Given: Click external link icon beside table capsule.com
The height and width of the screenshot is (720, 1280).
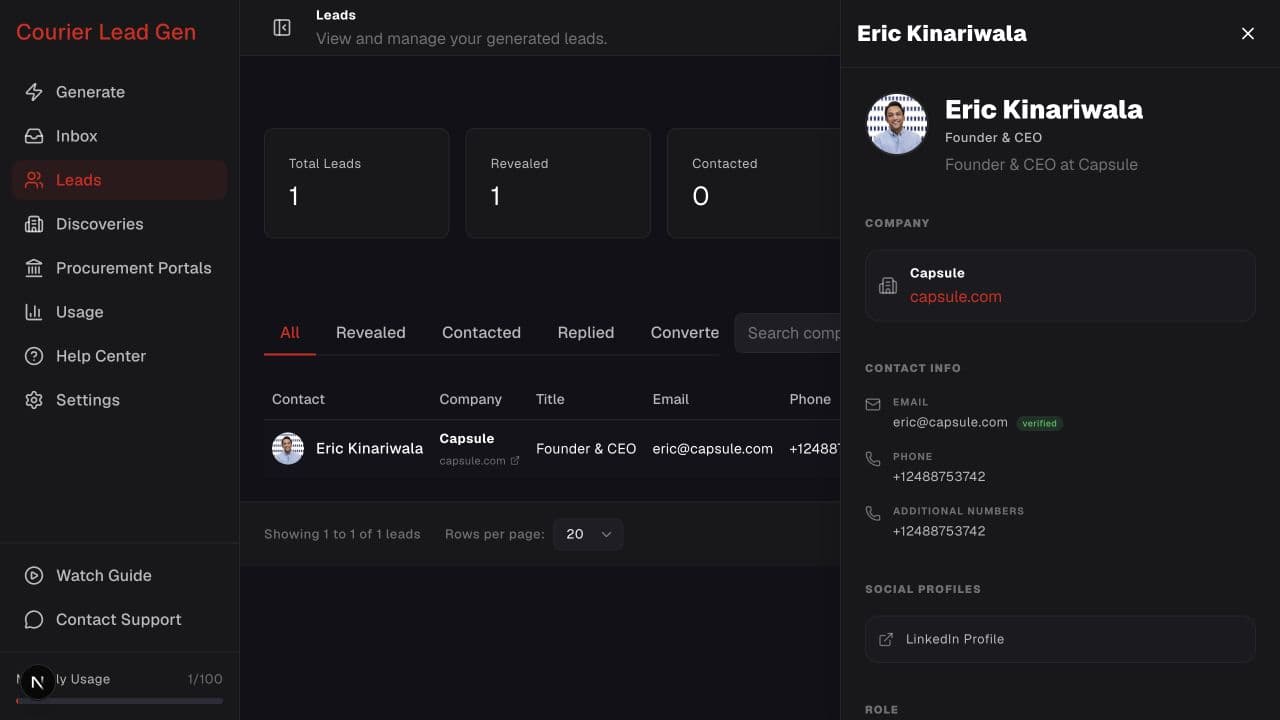Looking at the screenshot, I should [x=515, y=461].
